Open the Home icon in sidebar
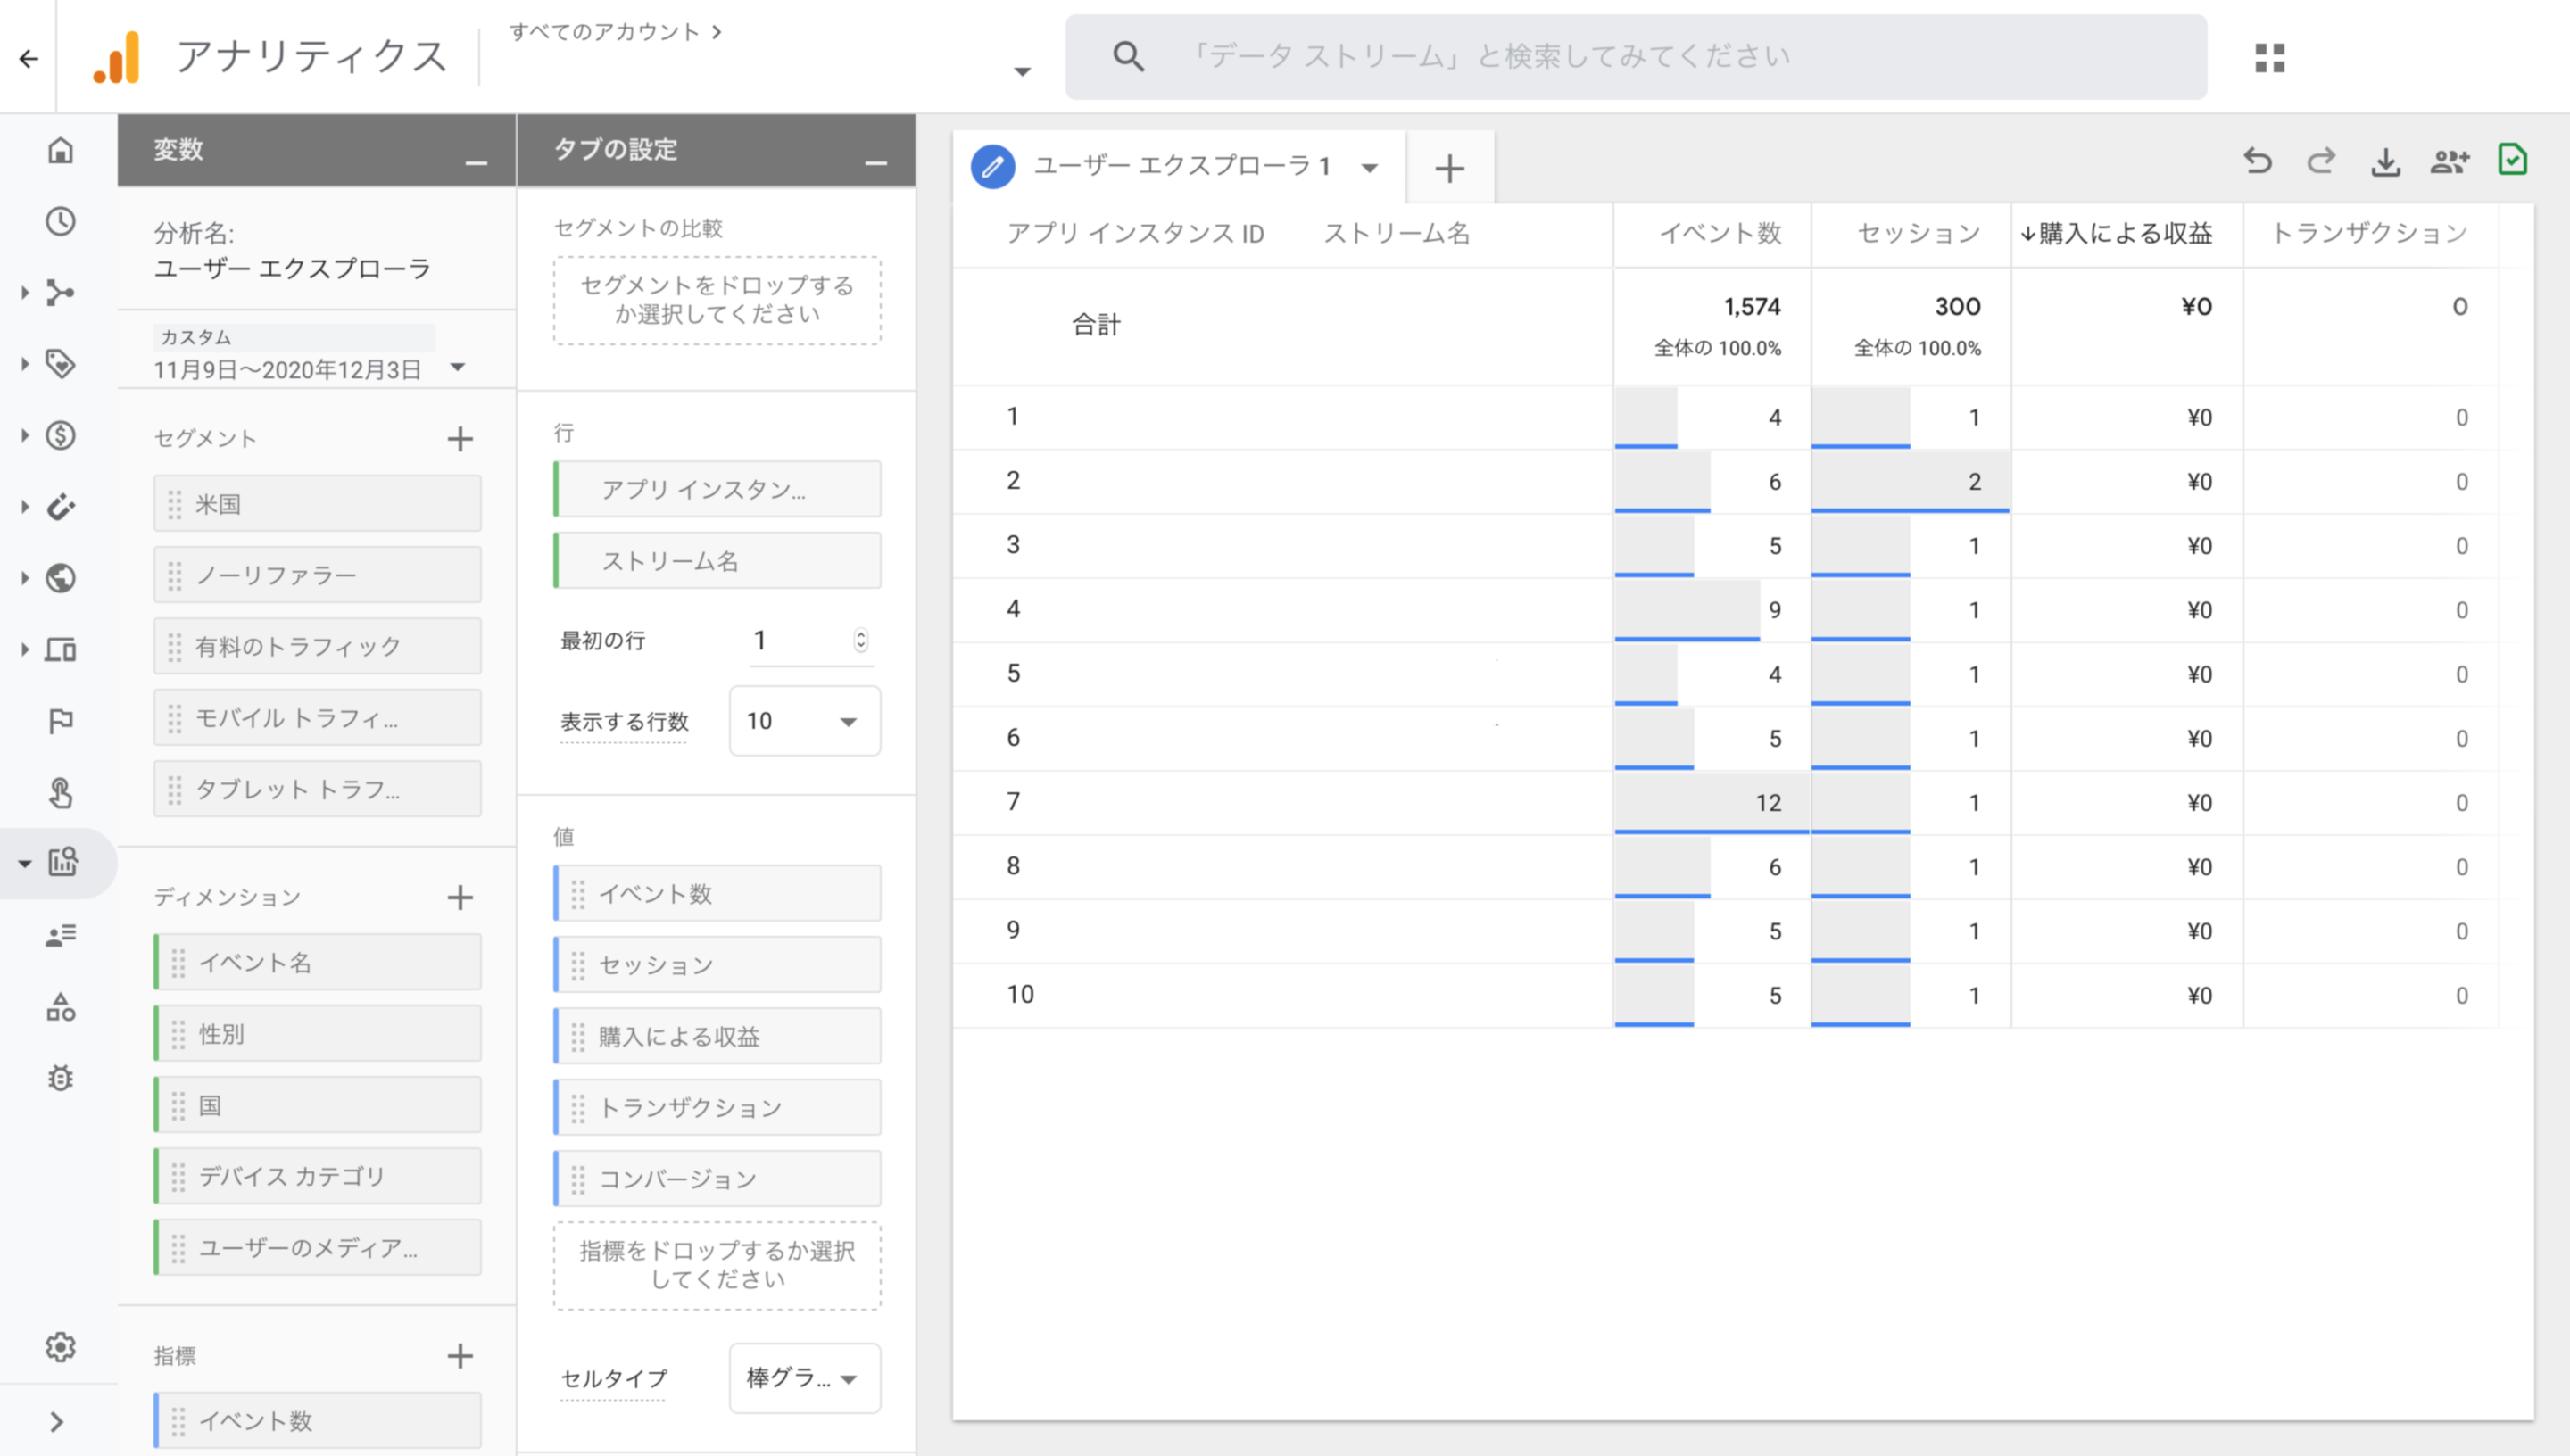This screenshot has width=2570, height=1456. pyautogui.click(x=61, y=150)
